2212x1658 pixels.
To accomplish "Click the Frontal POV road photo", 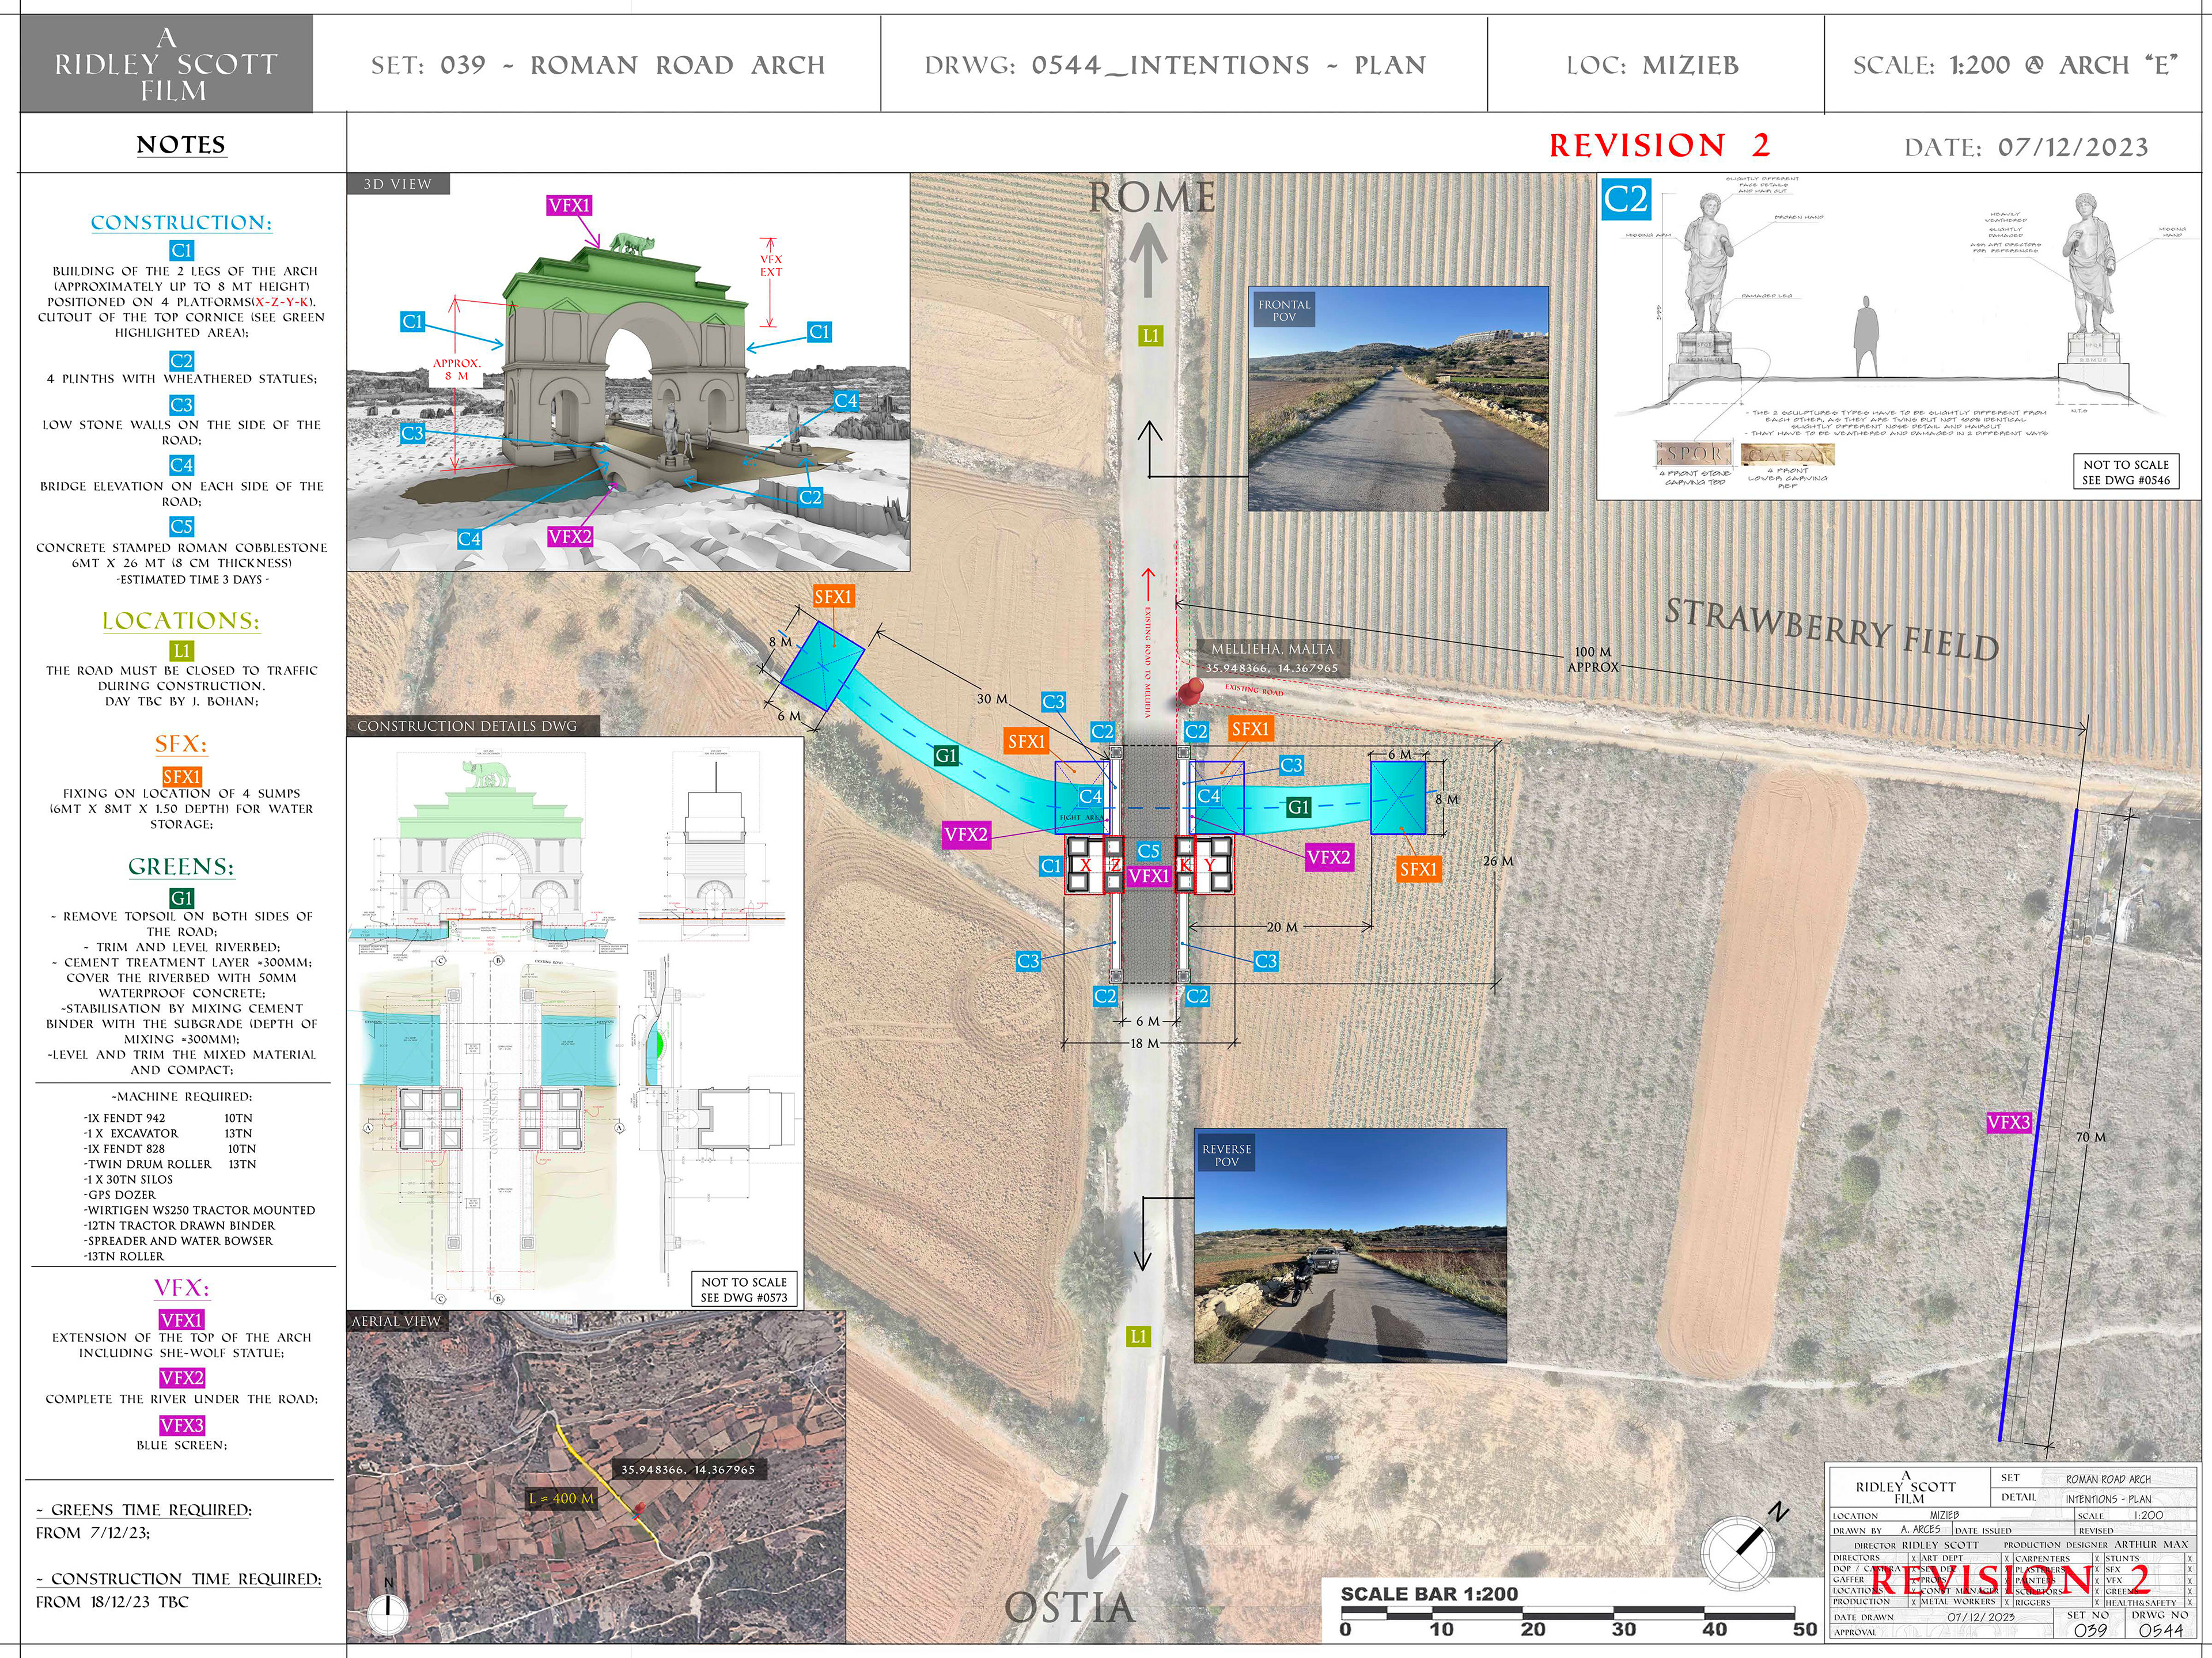I will click(1398, 398).
